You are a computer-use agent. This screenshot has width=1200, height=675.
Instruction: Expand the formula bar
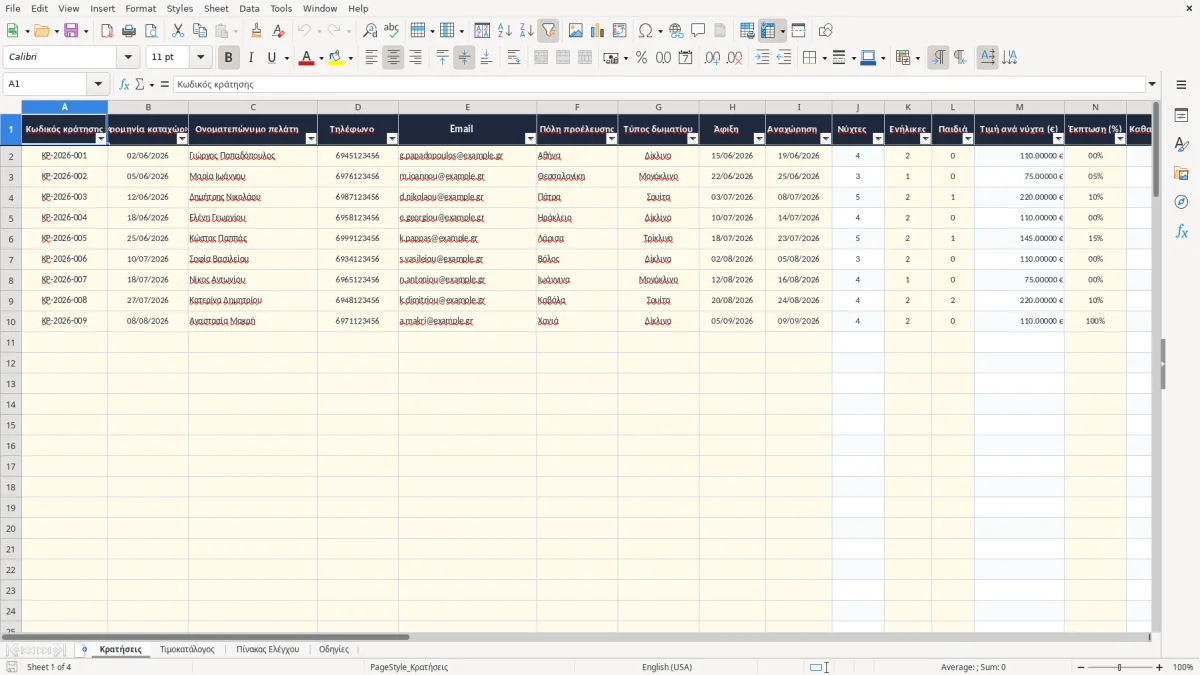1152,85
